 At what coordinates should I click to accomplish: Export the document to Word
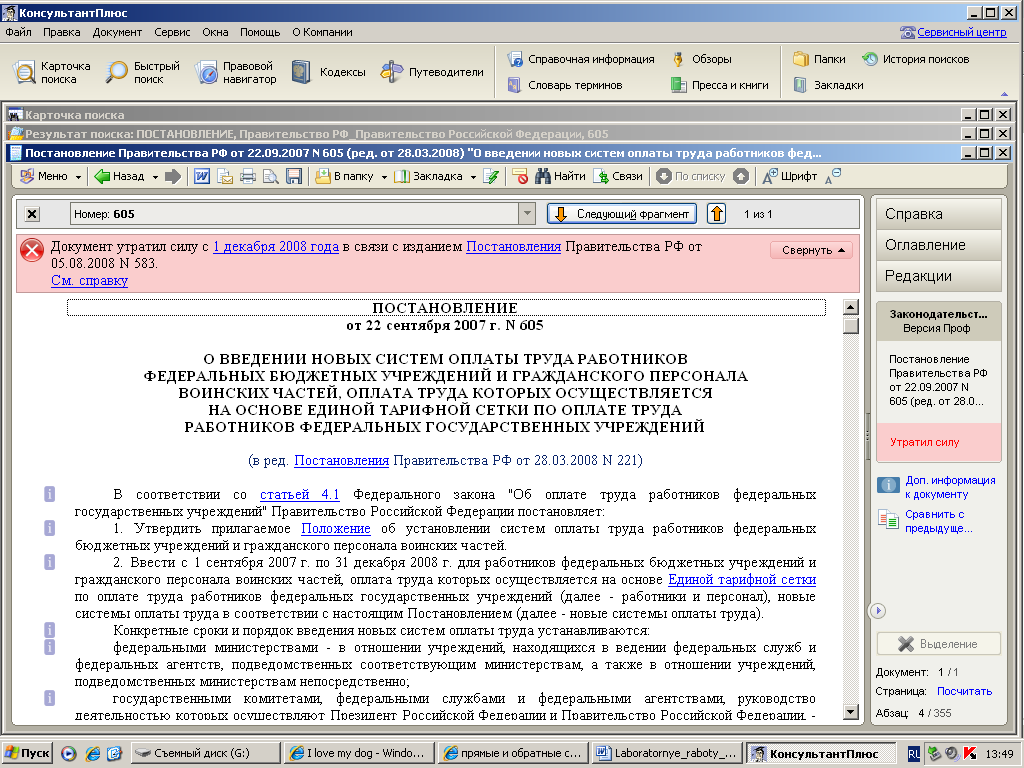click(x=202, y=176)
